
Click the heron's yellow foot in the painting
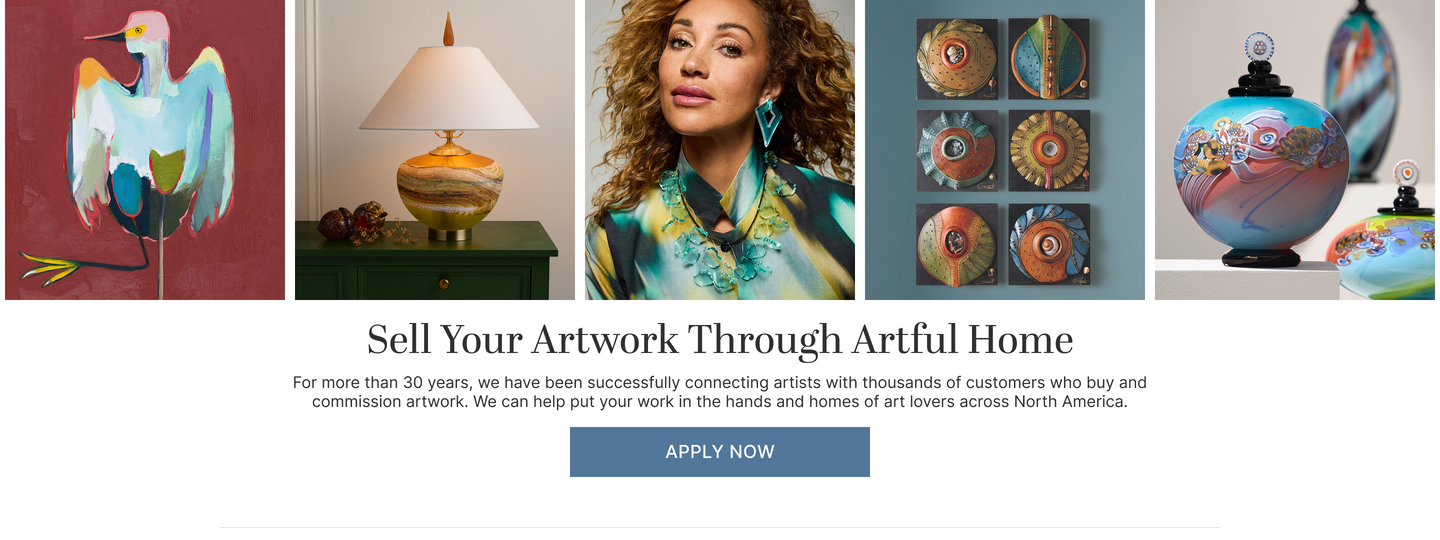tap(50, 266)
